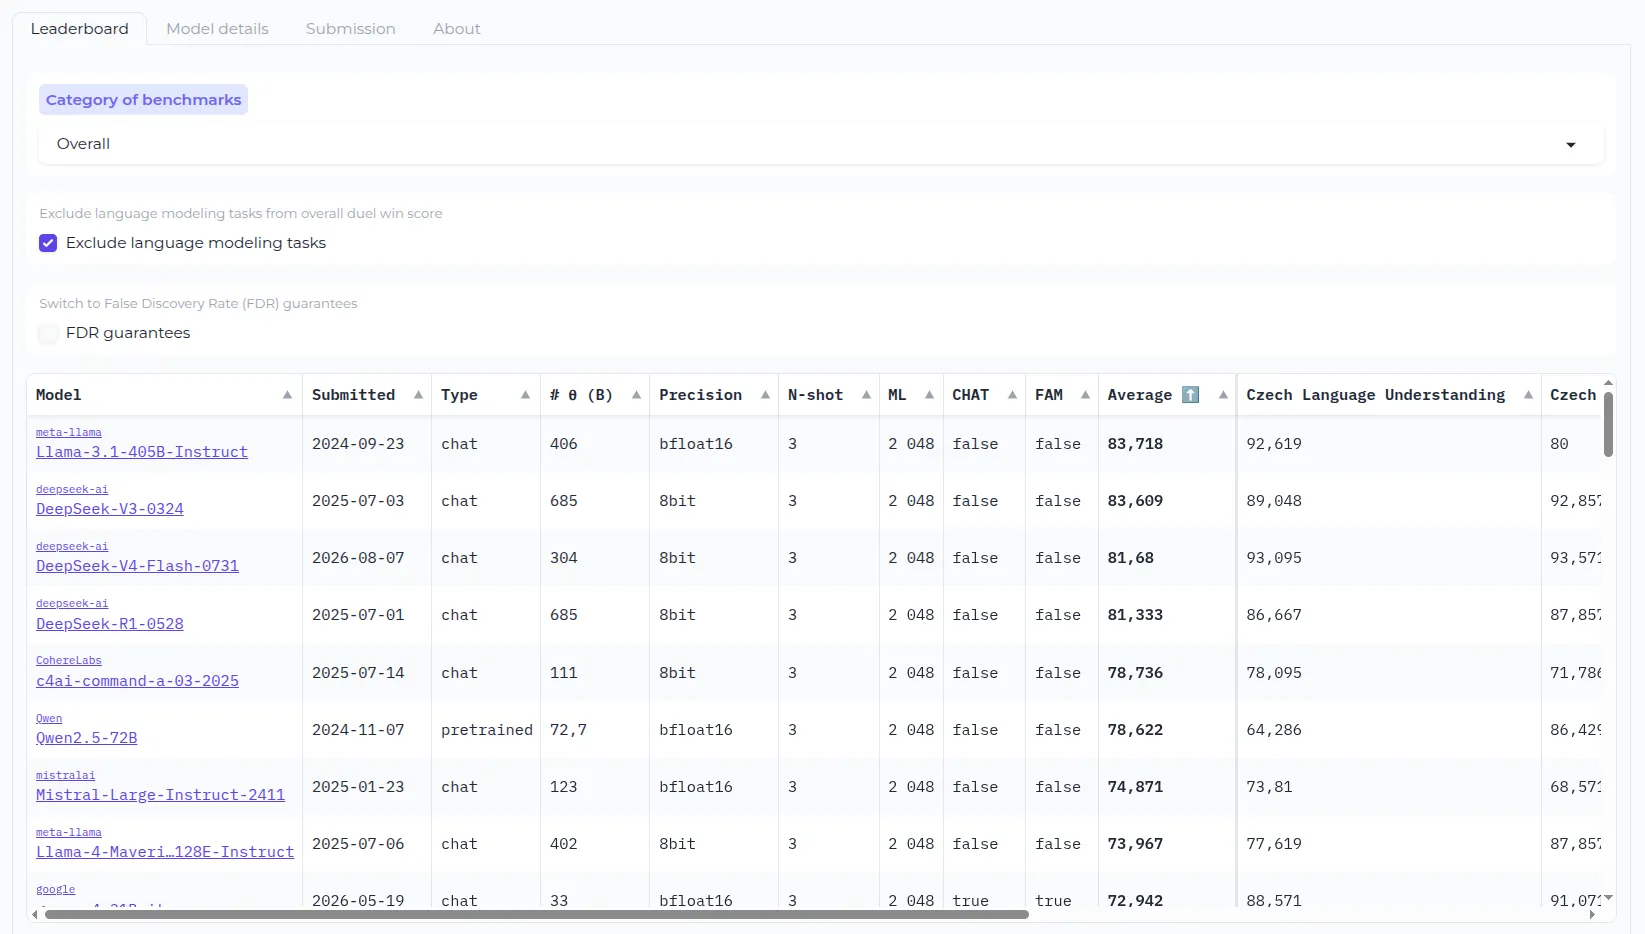
Task: Click the Average value 83,609
Action: coord(1135,501)
